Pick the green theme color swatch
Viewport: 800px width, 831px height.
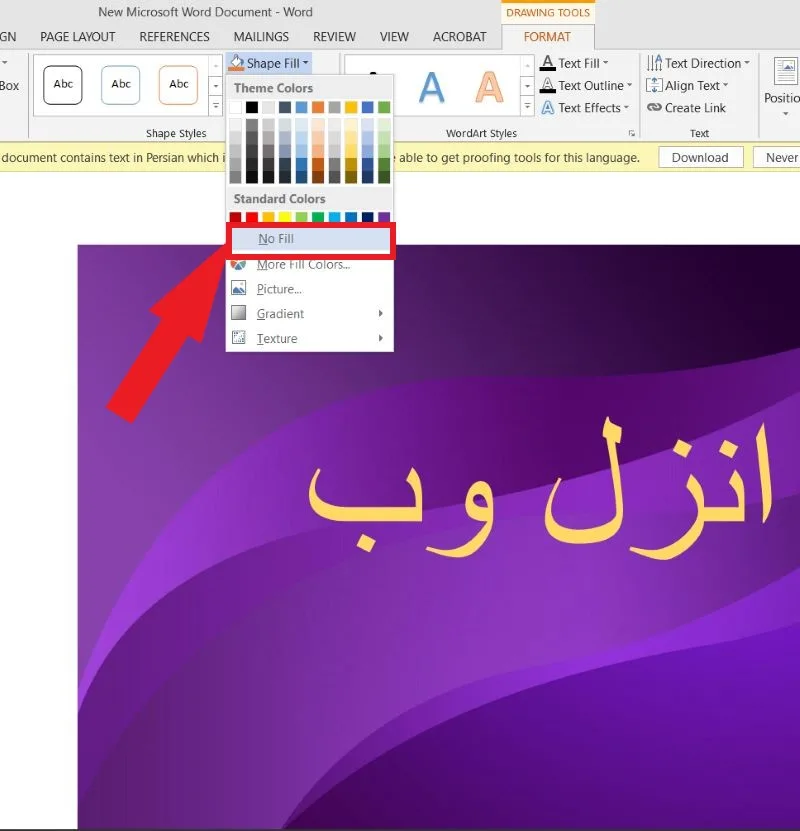click(x=384, y=107)
